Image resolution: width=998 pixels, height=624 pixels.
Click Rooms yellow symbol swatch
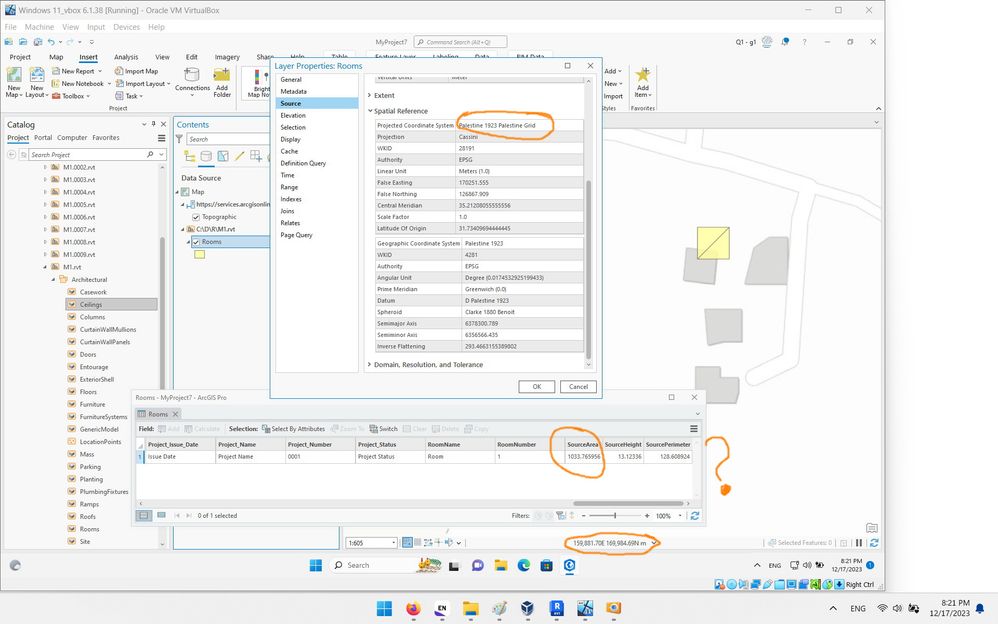200,255
